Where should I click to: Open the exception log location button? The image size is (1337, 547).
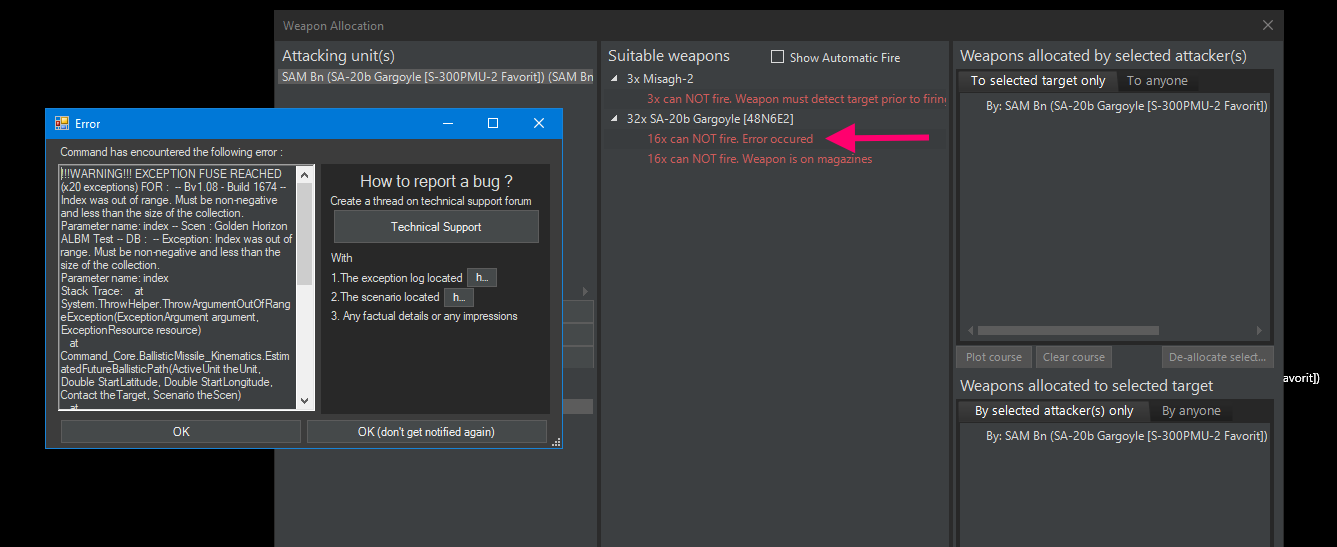[482, 278]
